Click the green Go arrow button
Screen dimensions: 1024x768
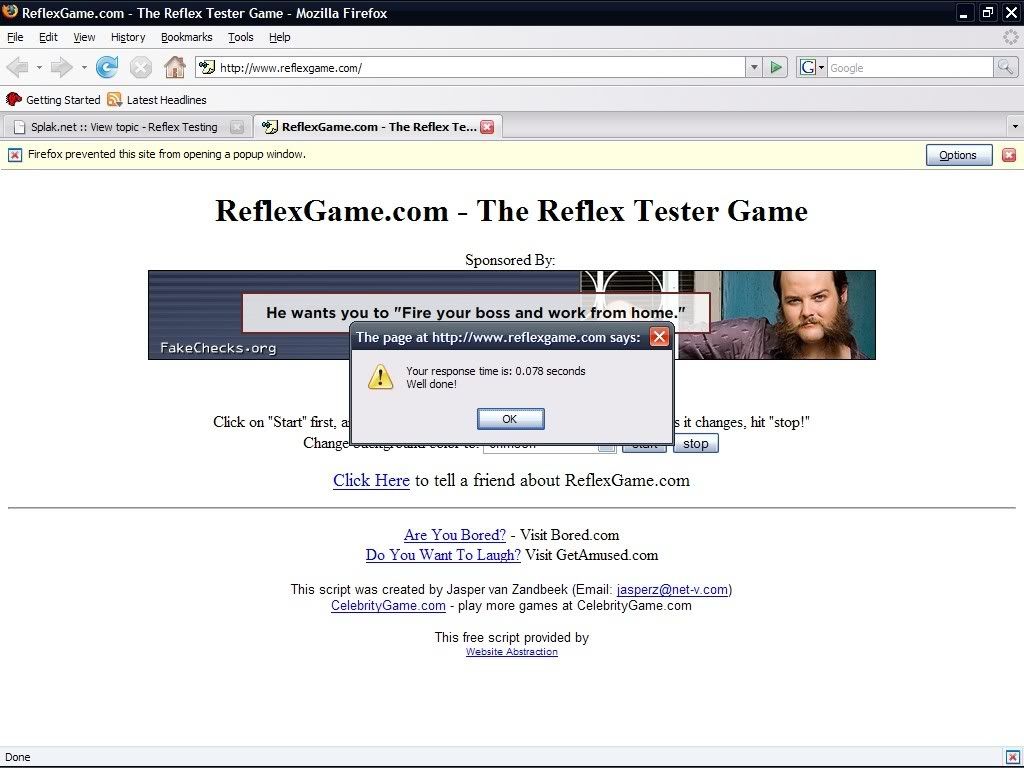[776, 67]
